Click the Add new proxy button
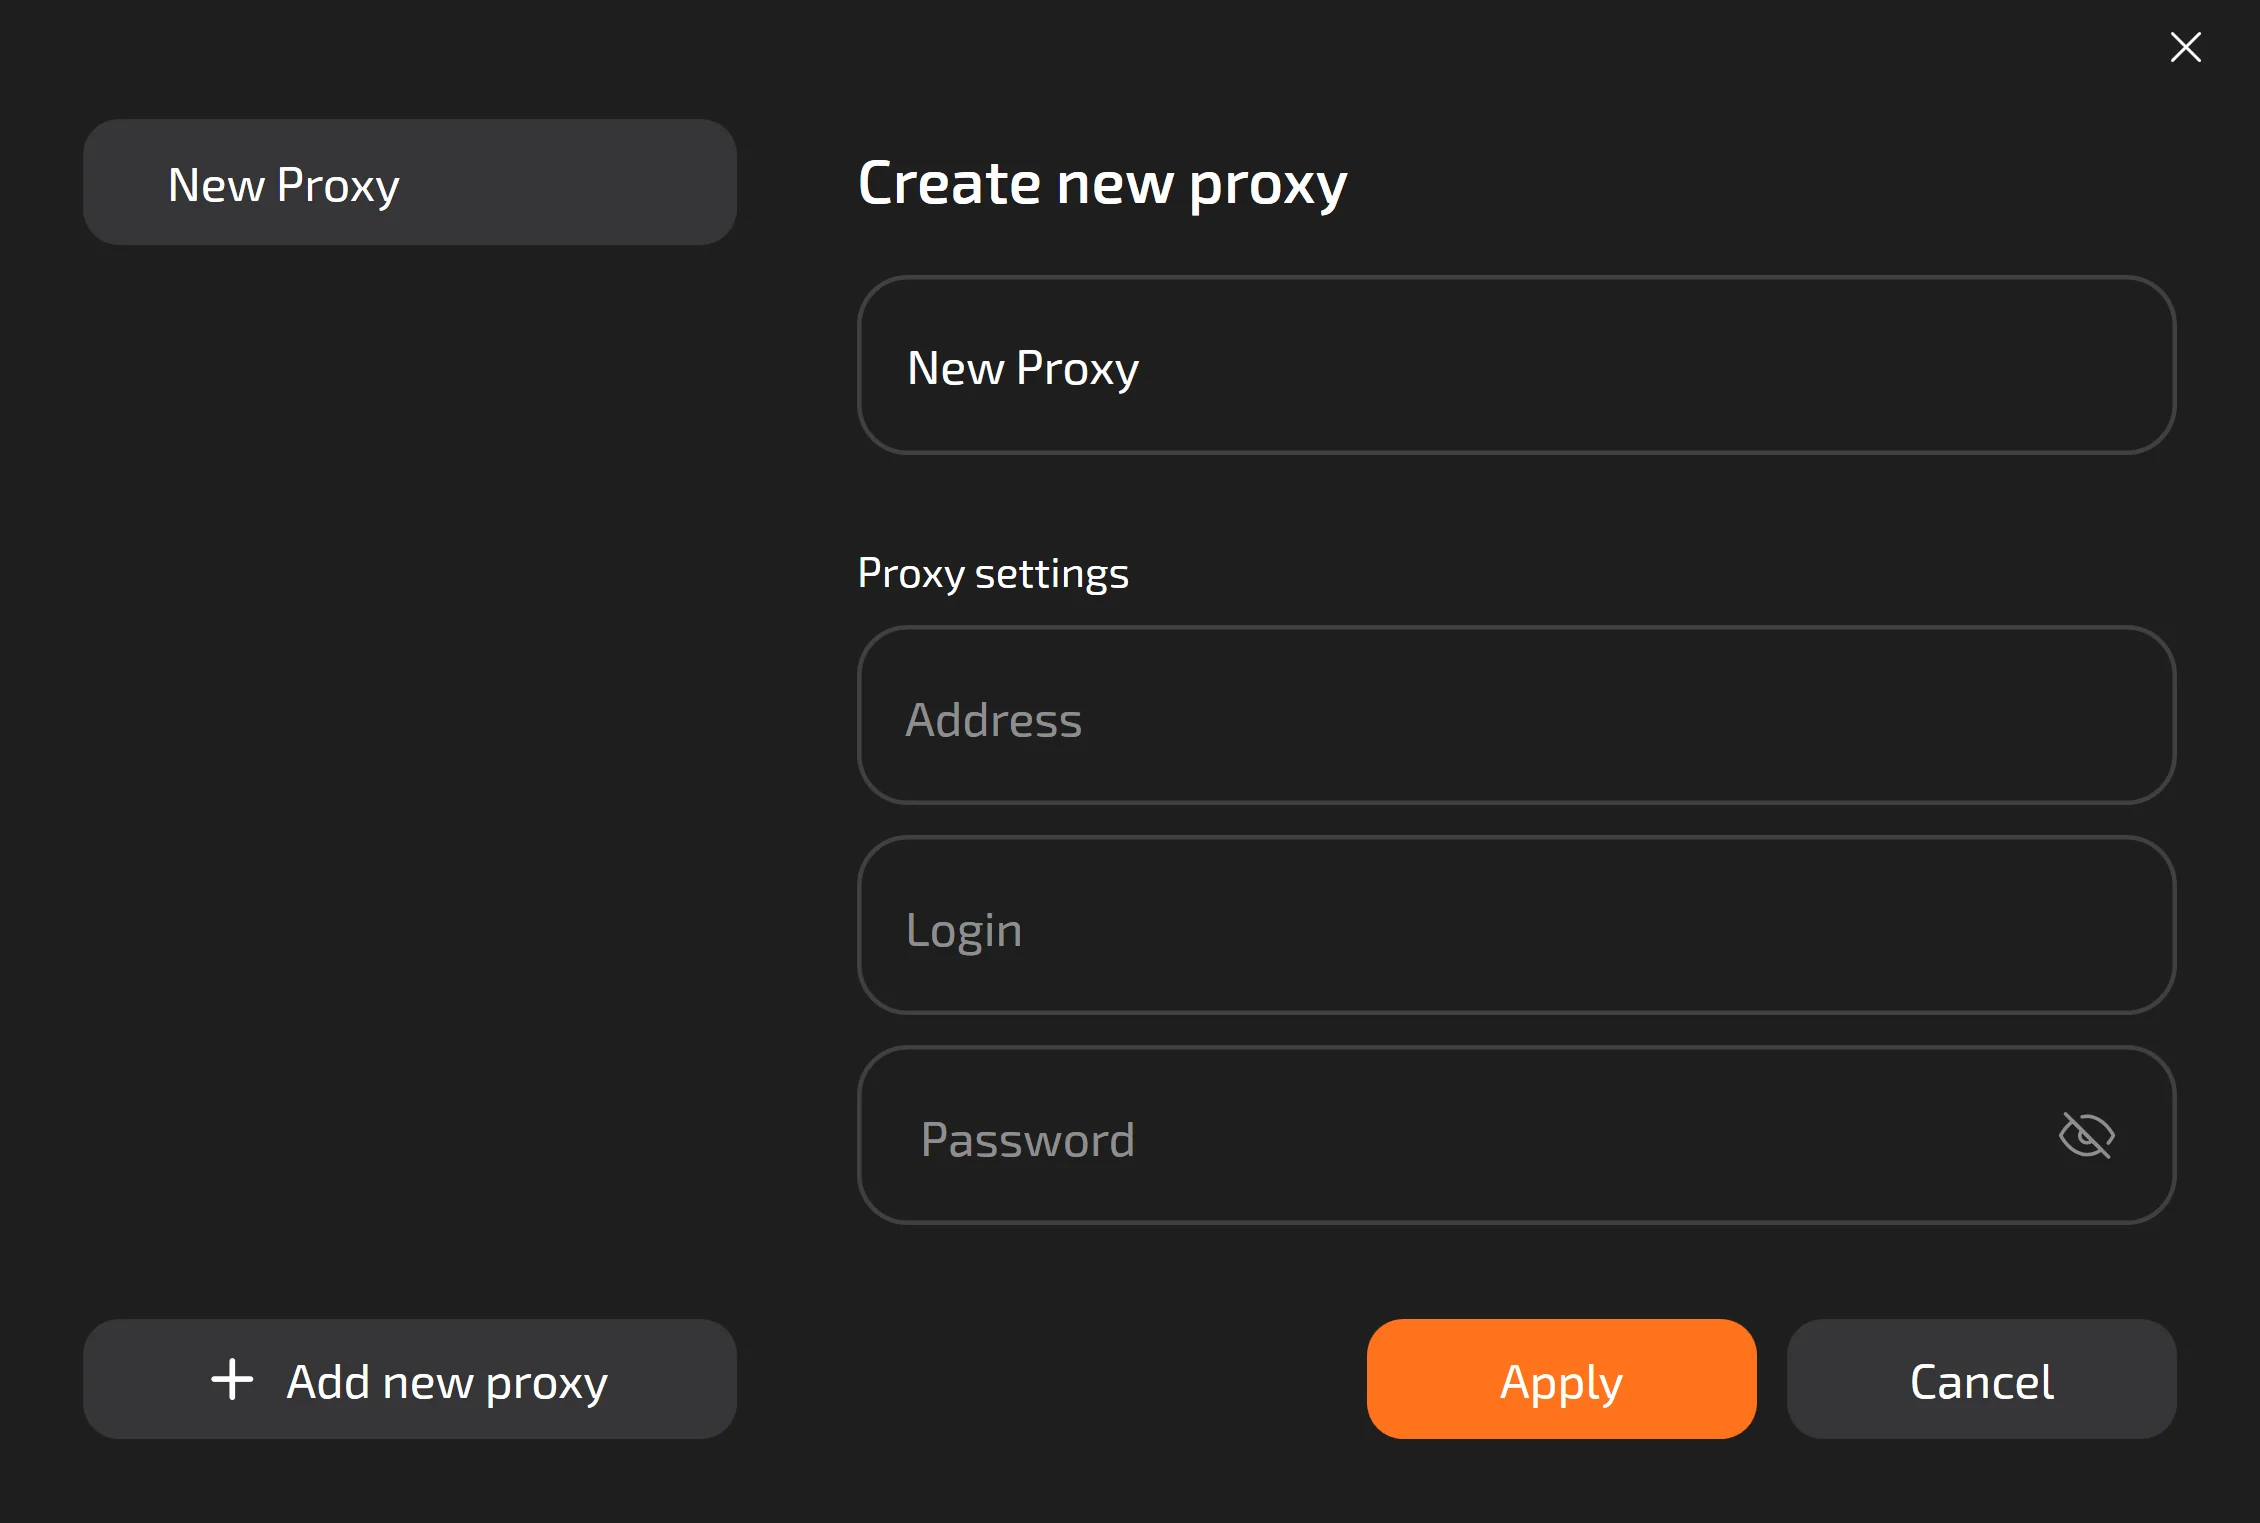This screenshot has height=1523, width=2260. [x=410, y=1379]
